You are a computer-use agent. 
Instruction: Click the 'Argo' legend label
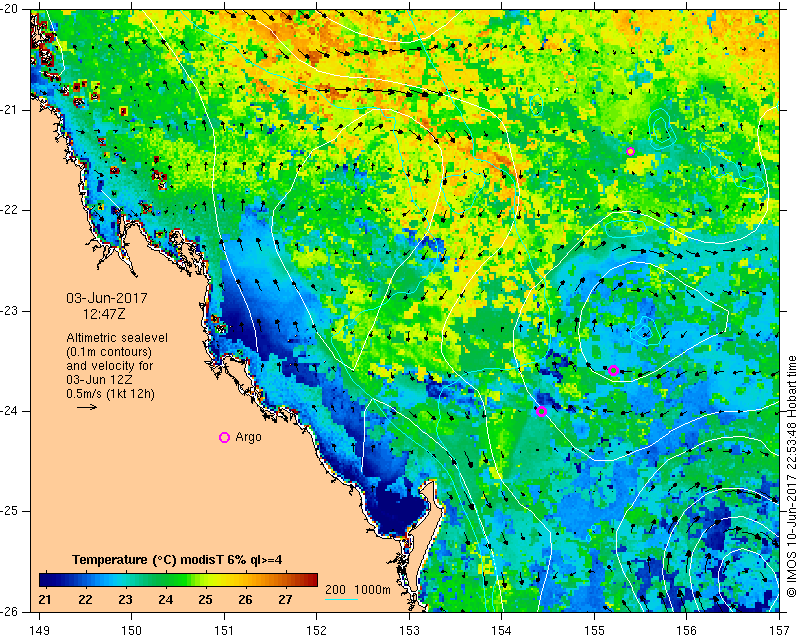(248, 437)
